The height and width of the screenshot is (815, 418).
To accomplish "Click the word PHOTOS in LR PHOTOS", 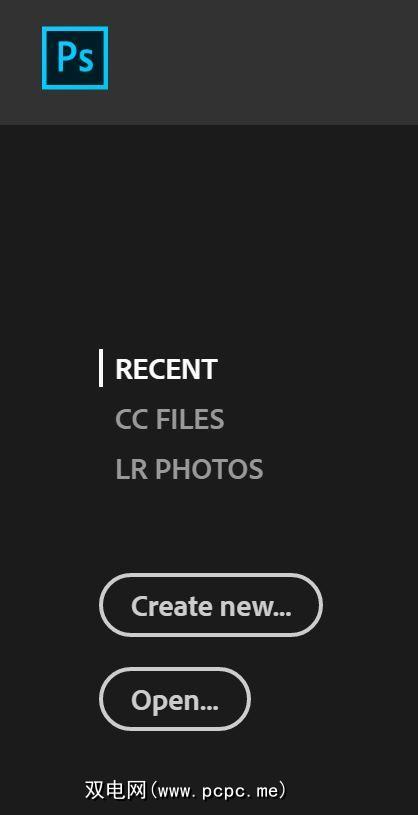I will pos(209,469).
